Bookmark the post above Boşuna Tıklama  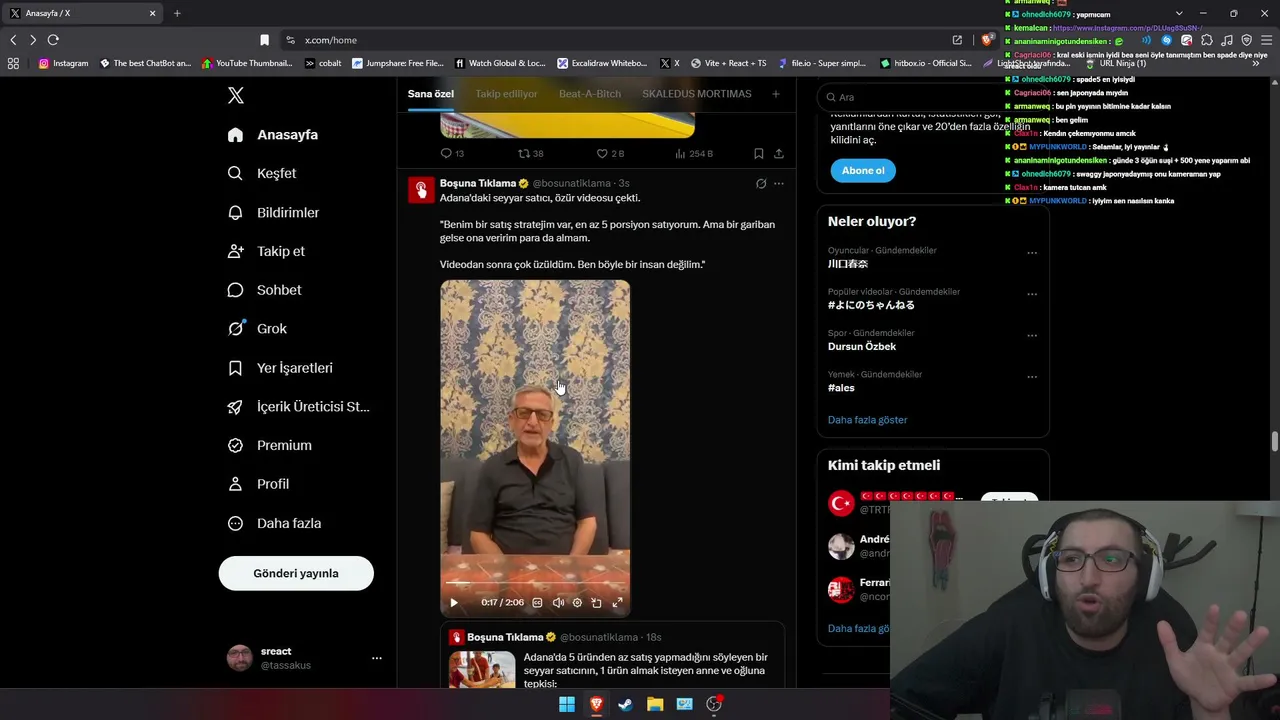click(758, 153)
